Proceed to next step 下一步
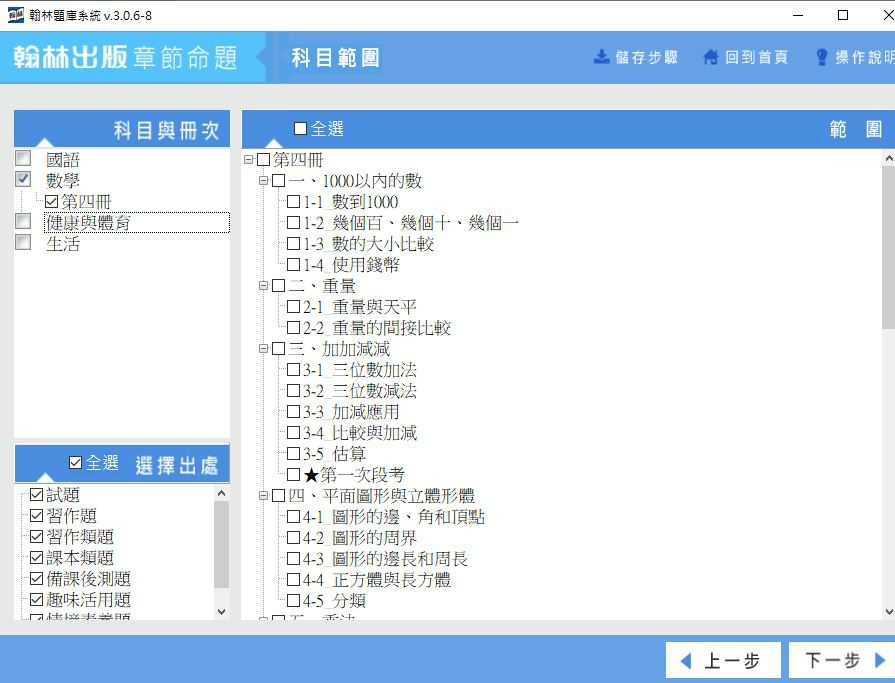 [842, 661]
